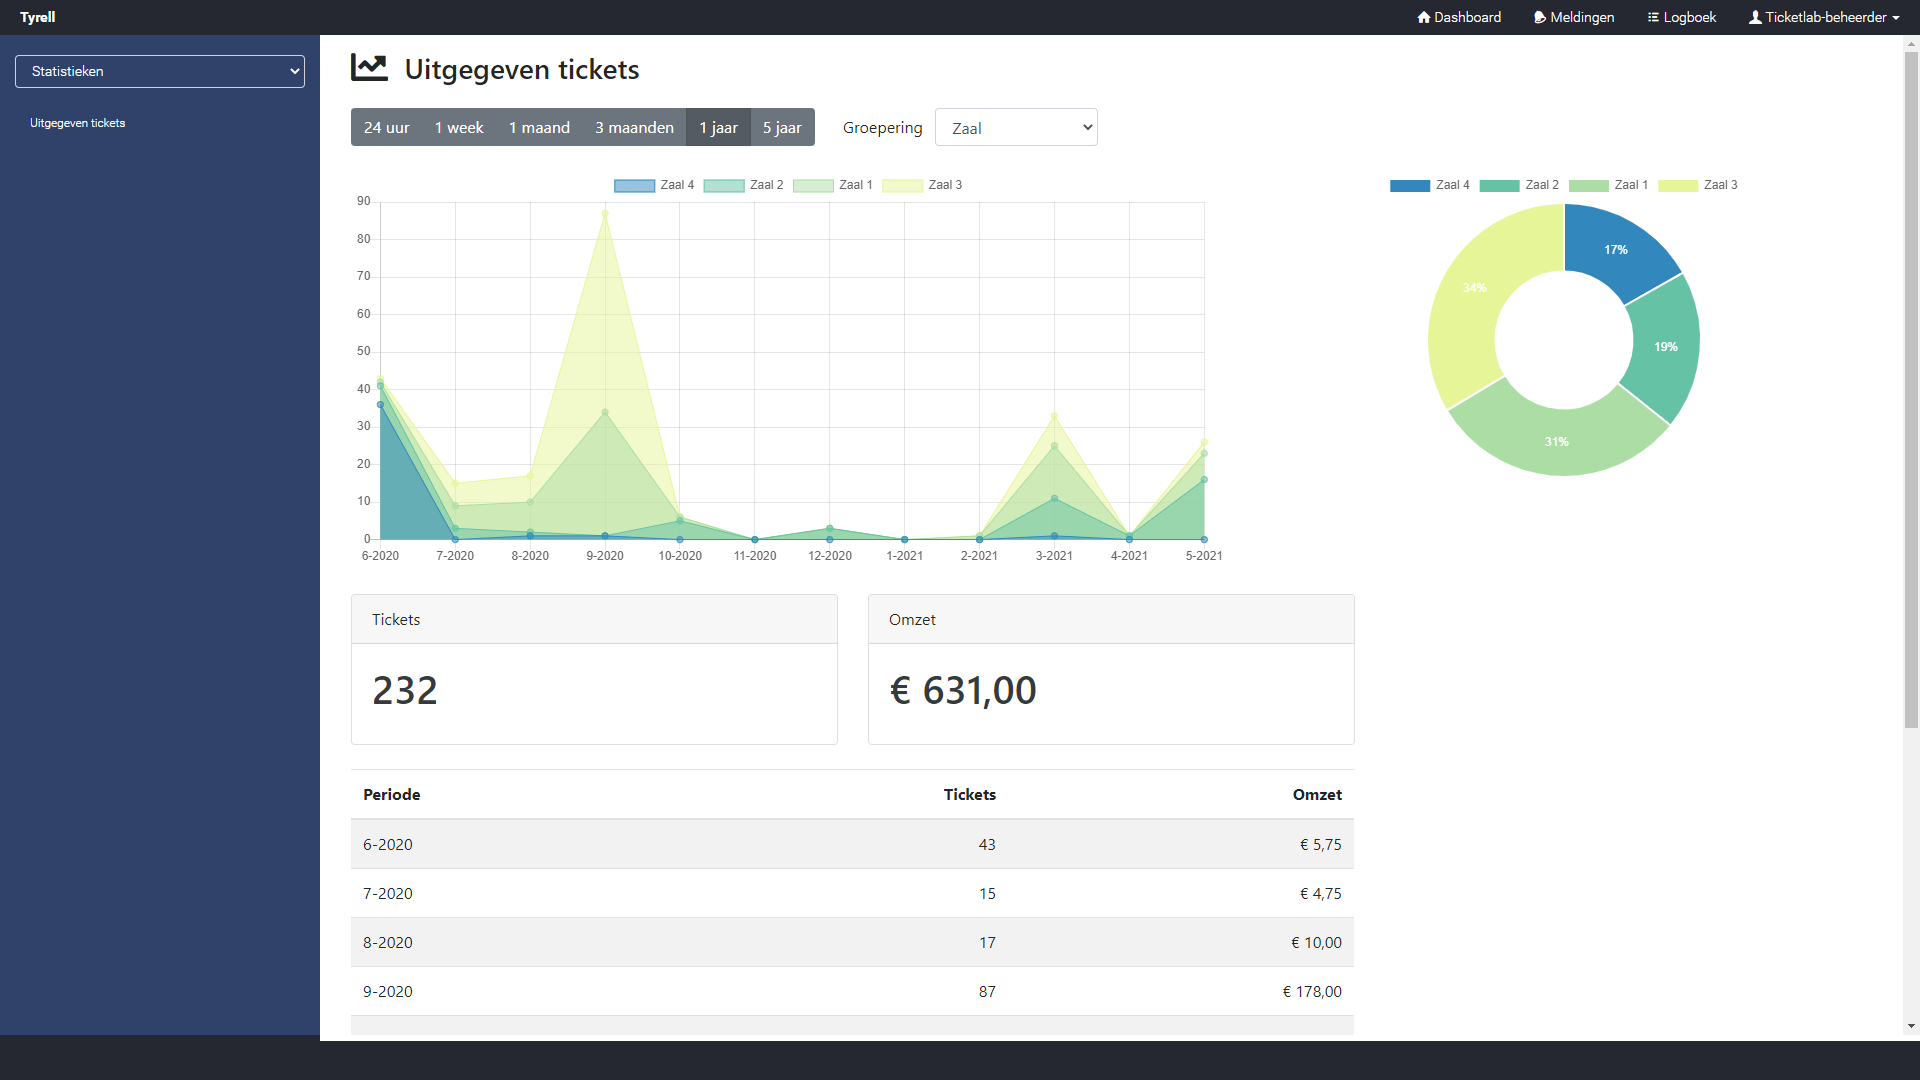
Task: Select the 5 jaar period
Action: click(782, 127)
